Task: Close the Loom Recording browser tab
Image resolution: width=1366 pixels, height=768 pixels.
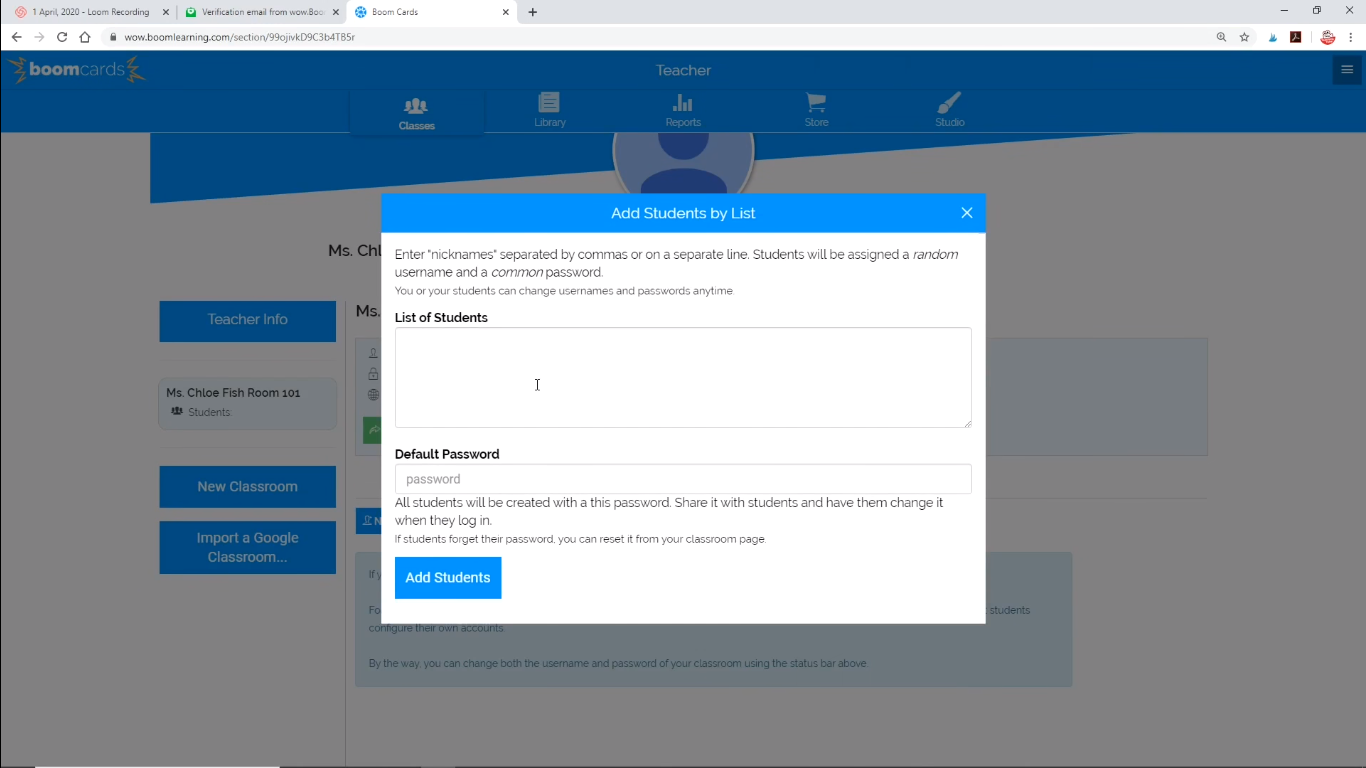Action: [x=166, y=12]
